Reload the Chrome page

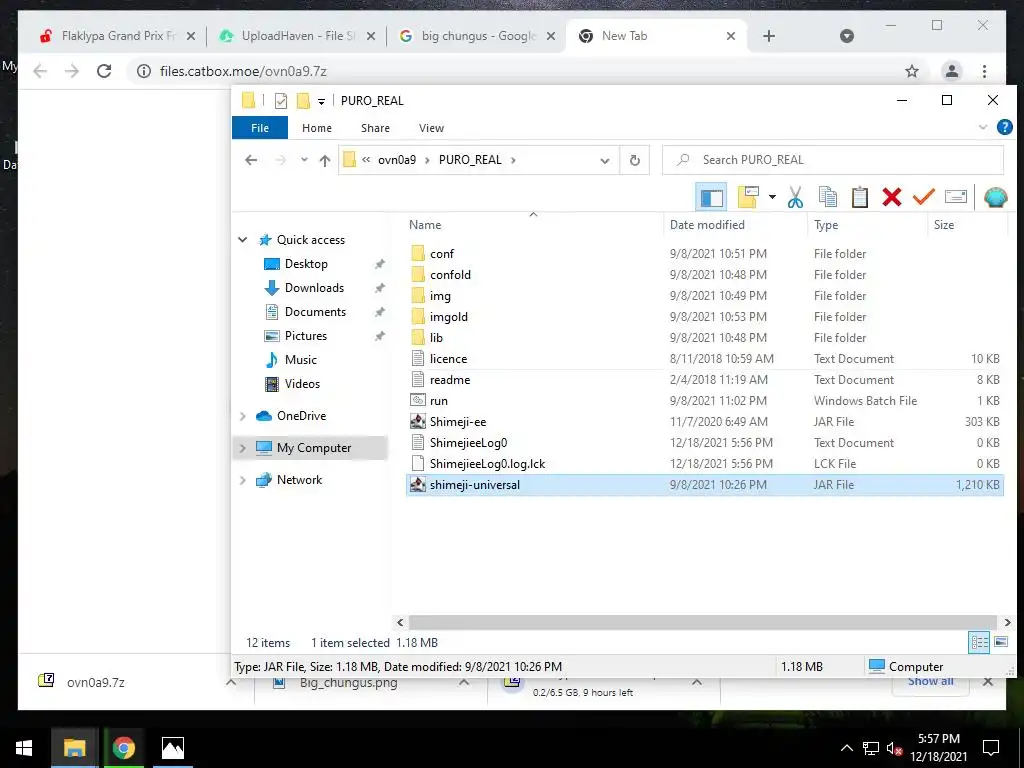pos(104,71)
